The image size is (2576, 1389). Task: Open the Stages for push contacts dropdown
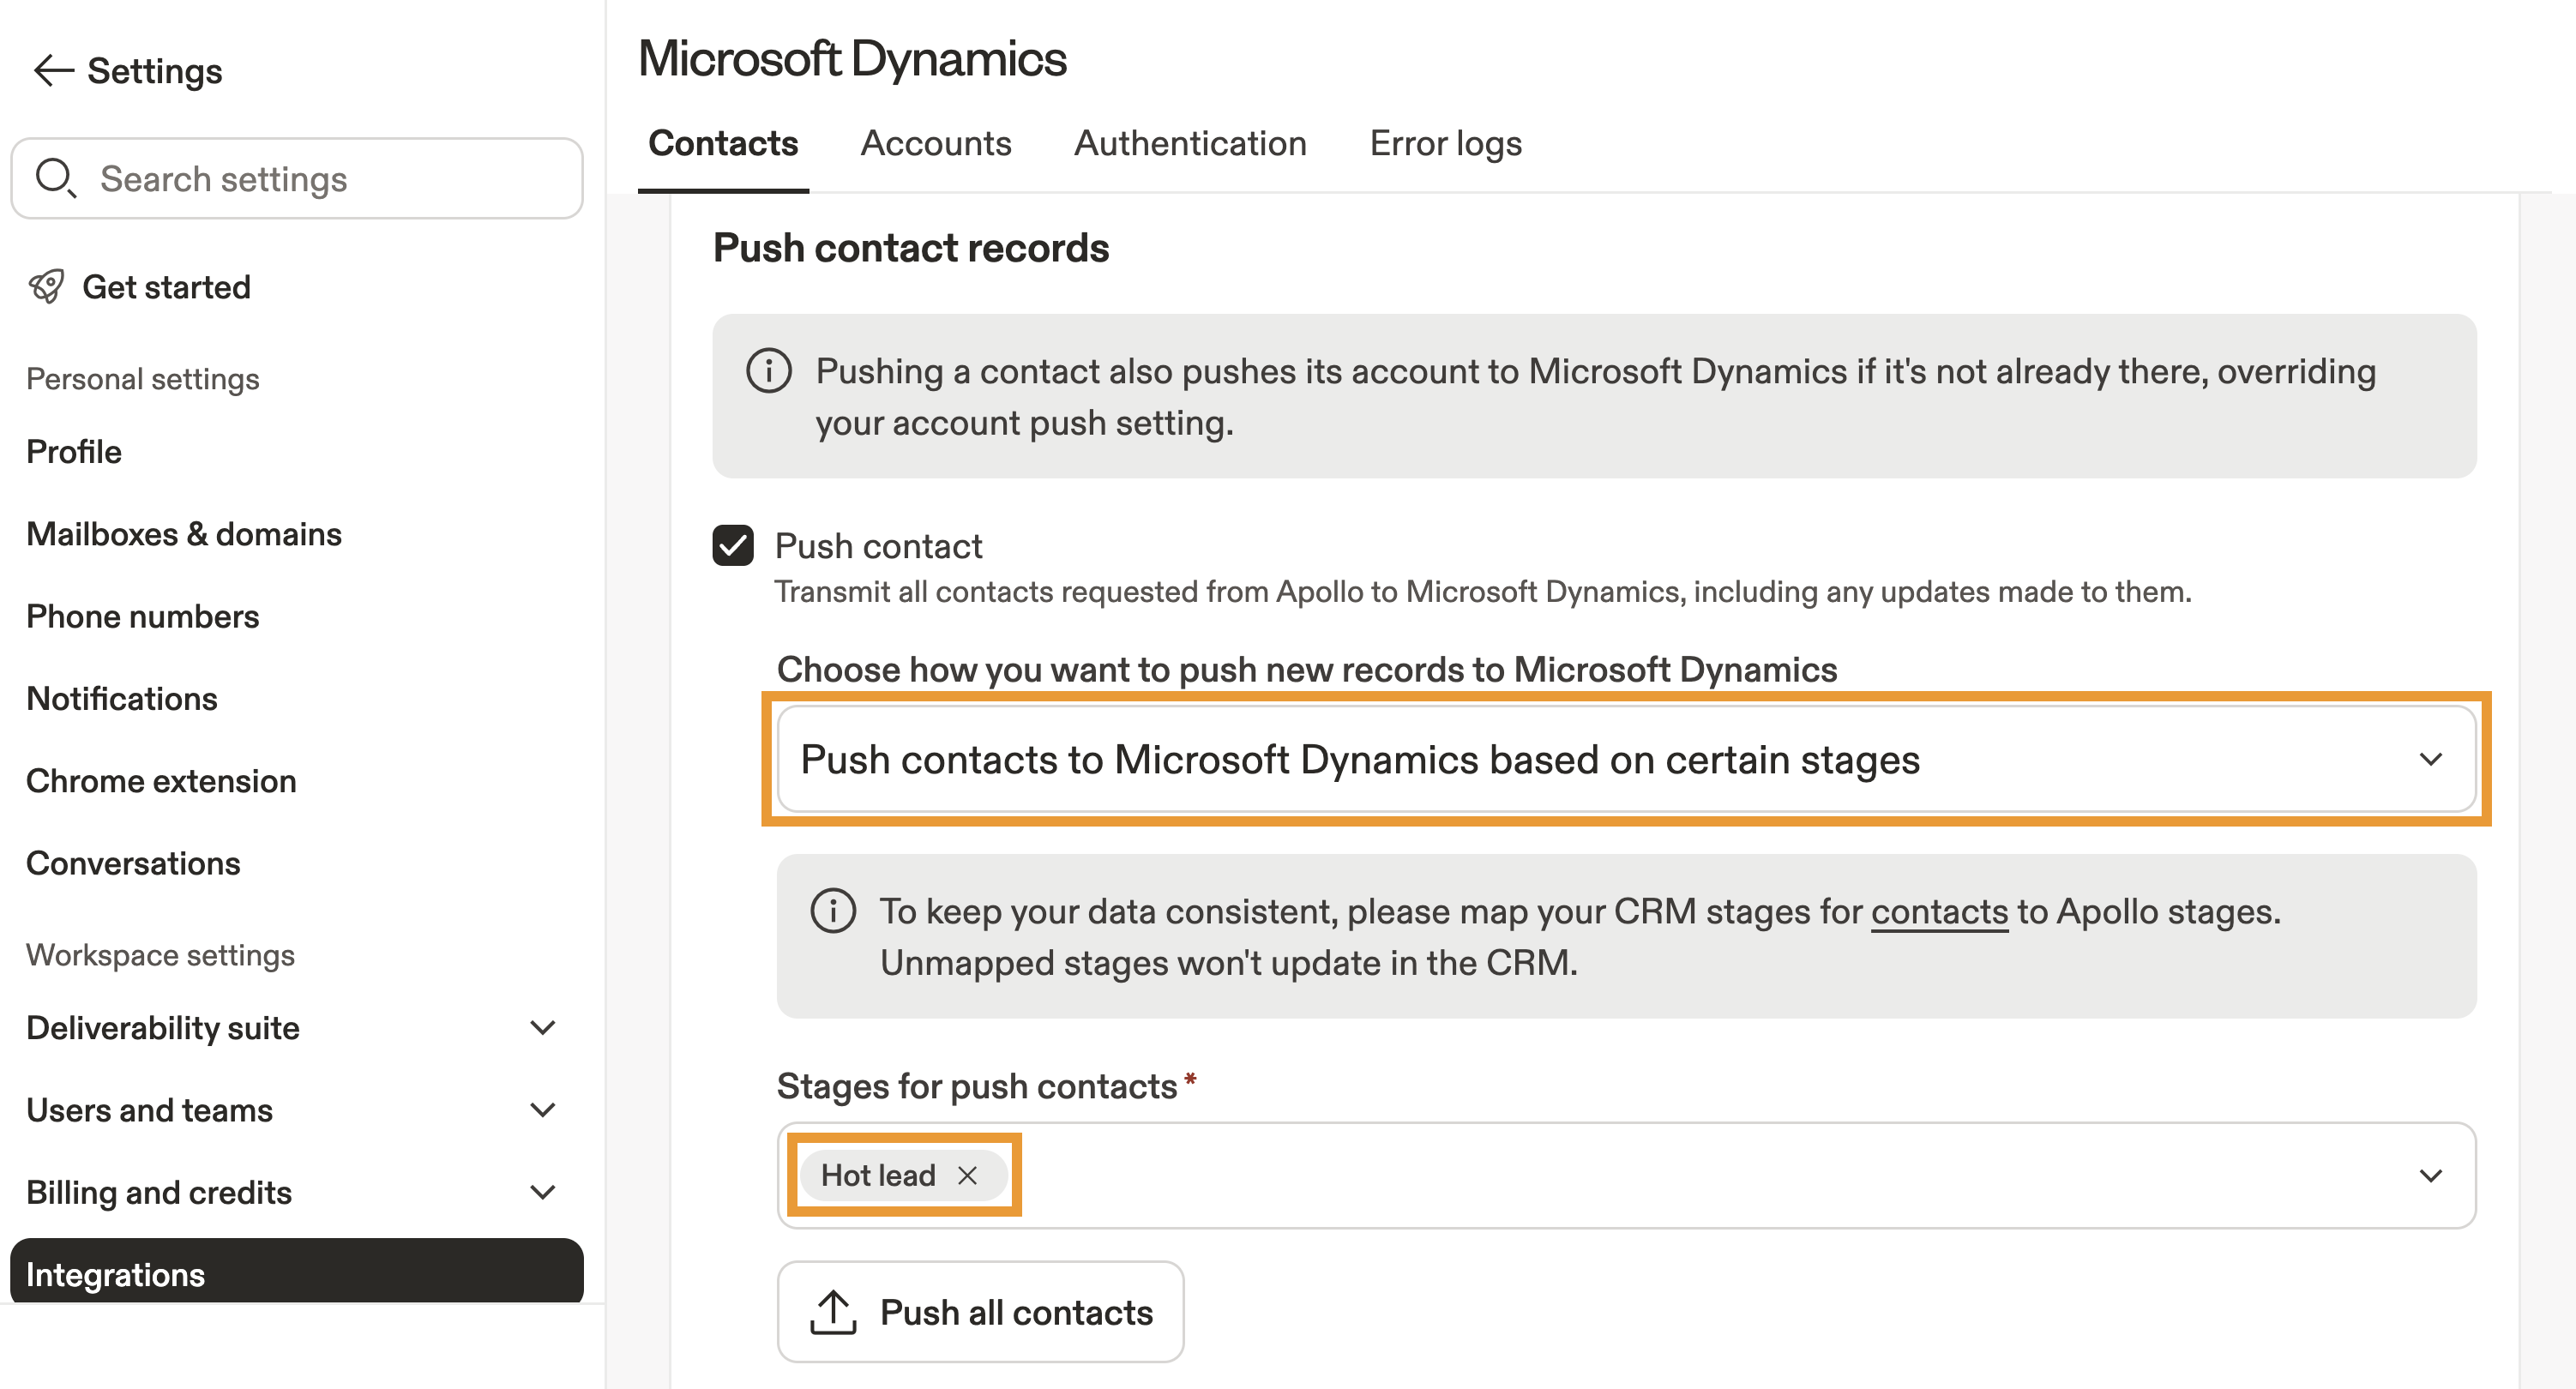click(2430, 1175)
